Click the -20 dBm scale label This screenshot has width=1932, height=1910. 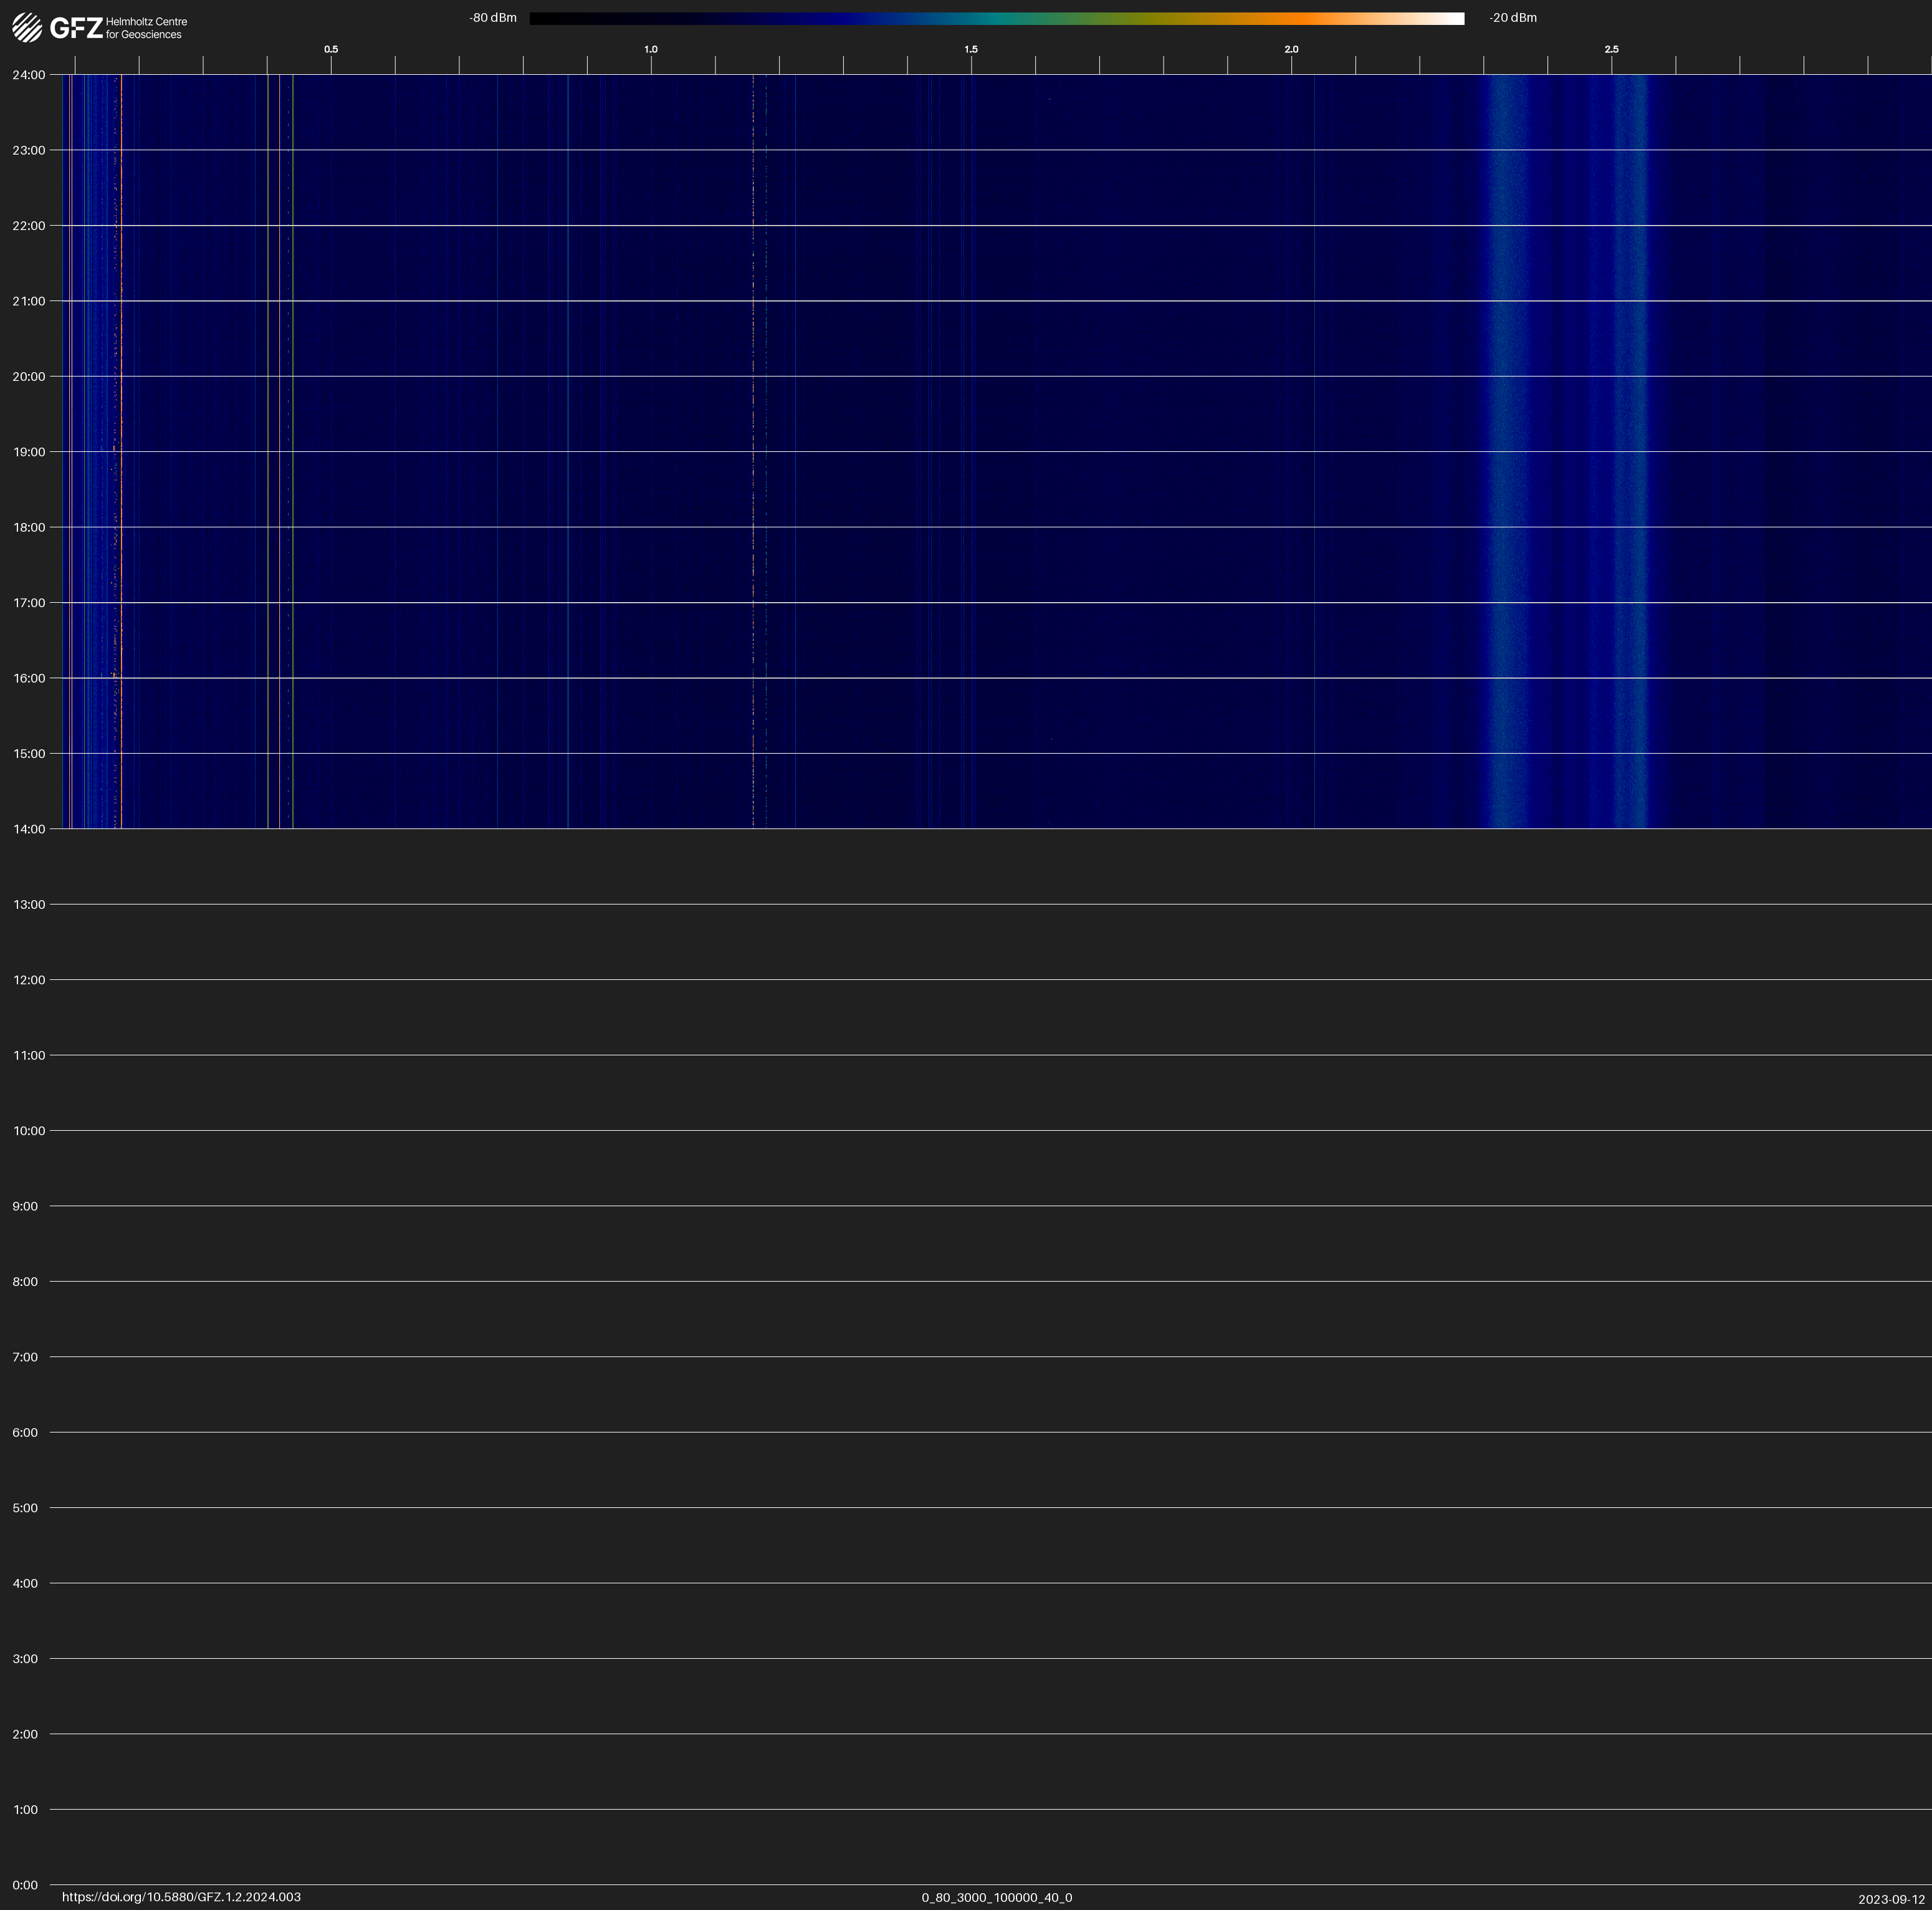pos(1513,18)
